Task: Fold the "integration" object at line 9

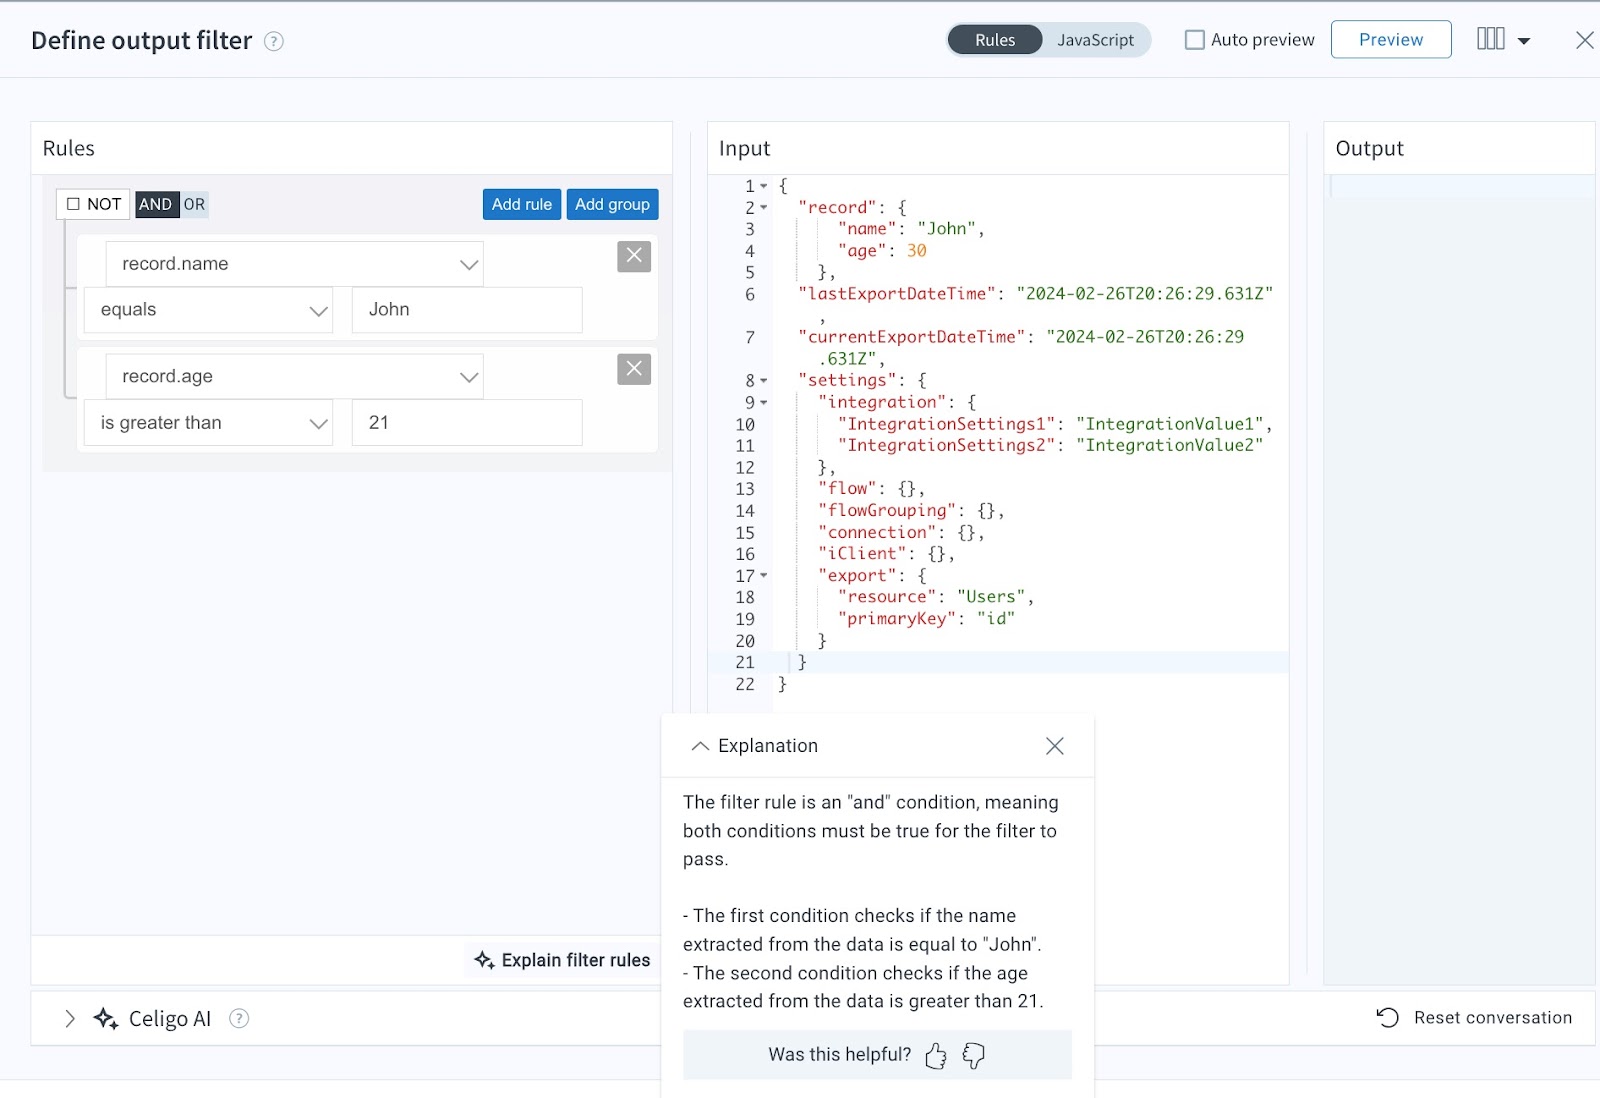Action: (x=763, y=403)
